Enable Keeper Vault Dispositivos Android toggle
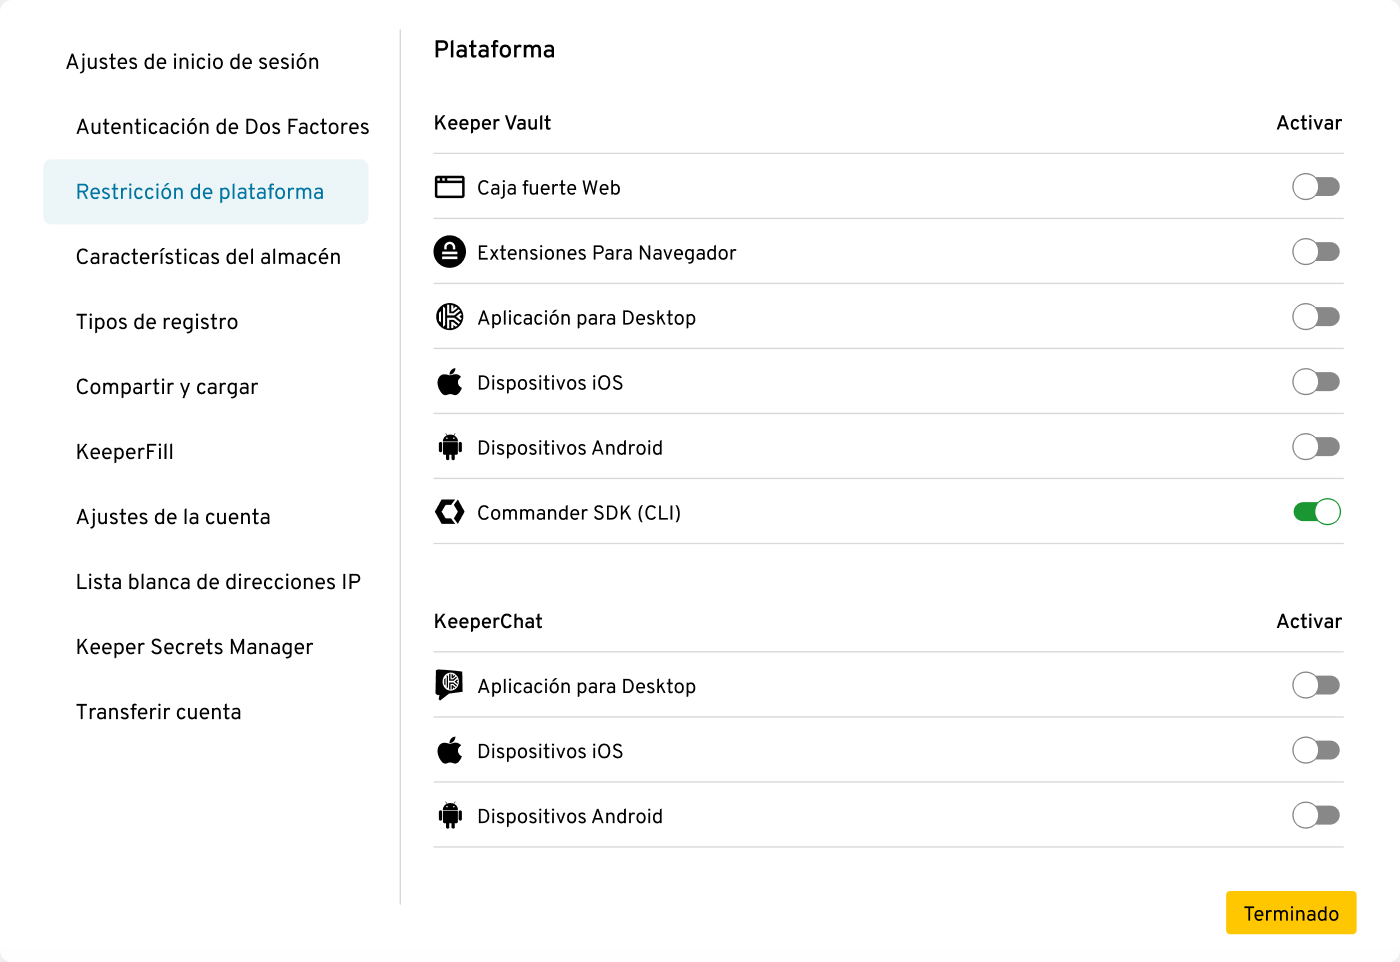1400x962 pixels. click(x=1316, y=447)
